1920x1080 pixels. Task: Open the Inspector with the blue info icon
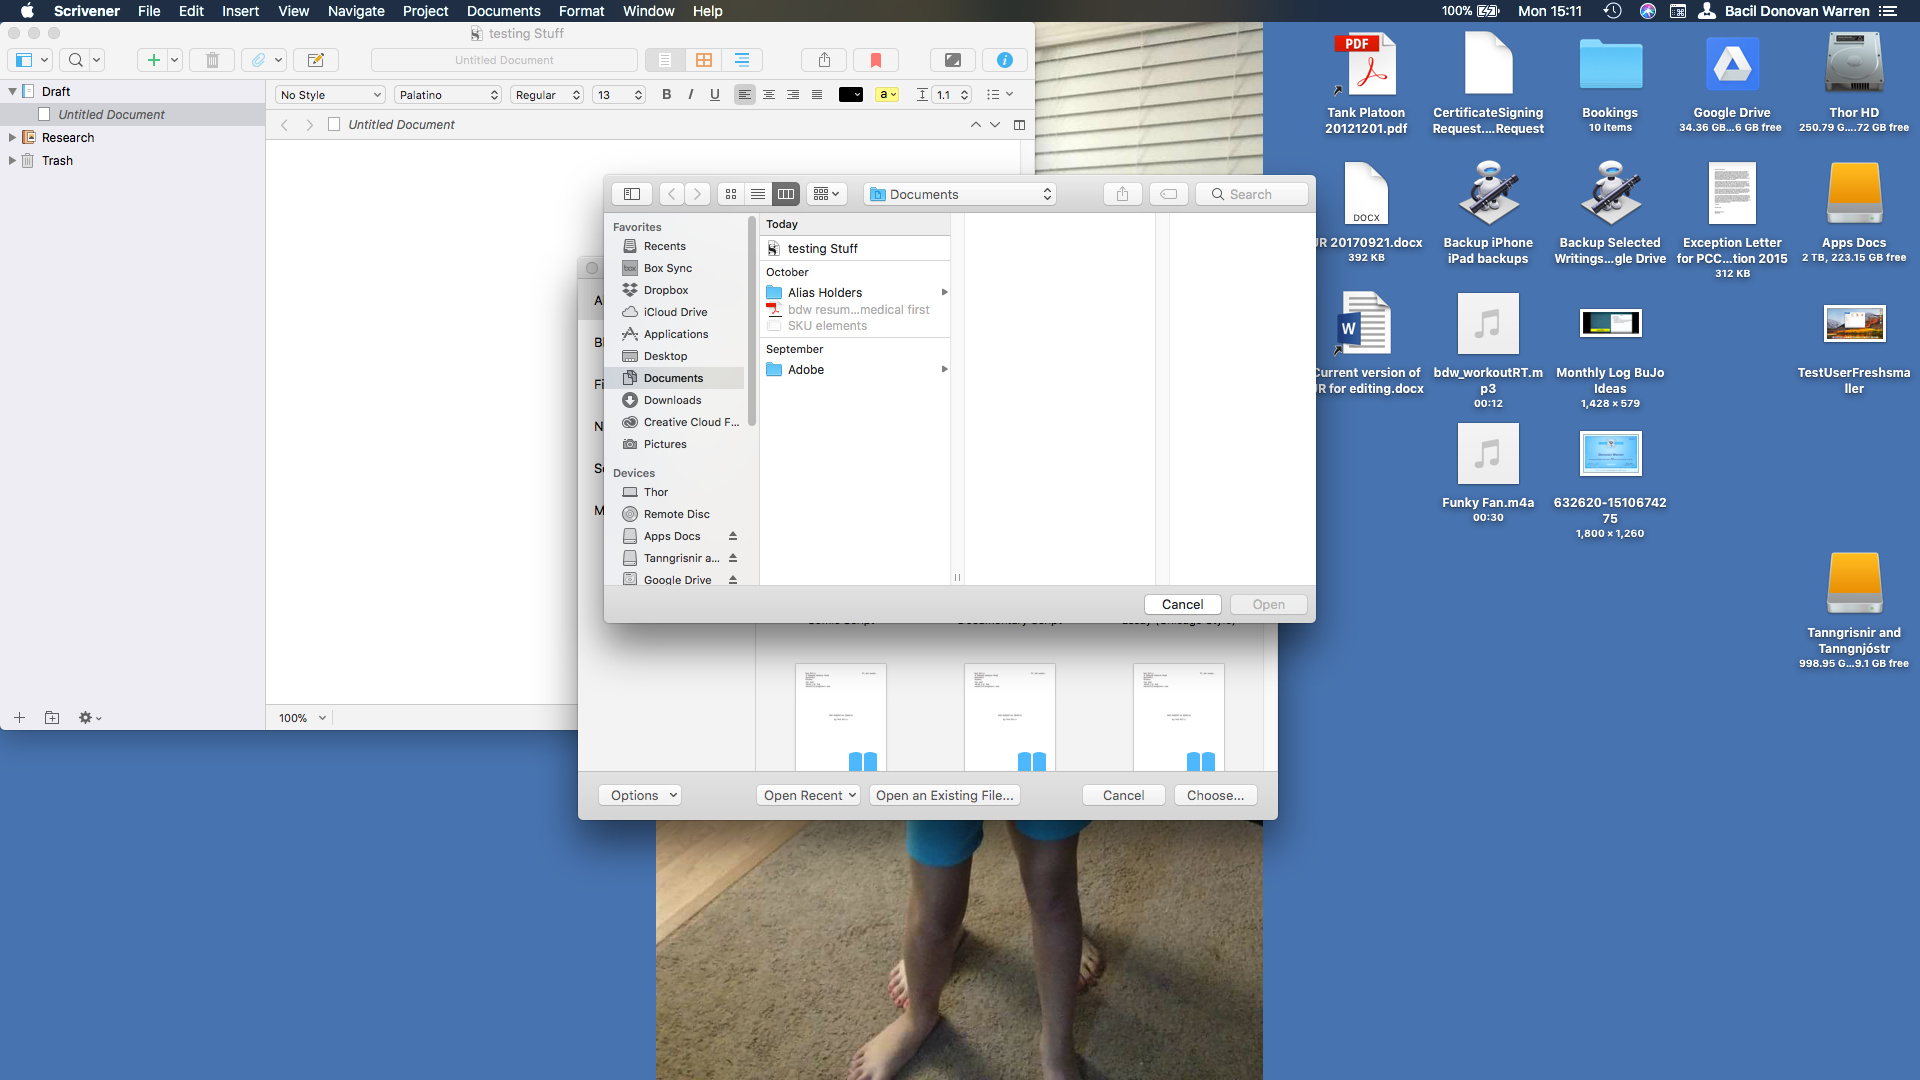(x=1005, y=60)
